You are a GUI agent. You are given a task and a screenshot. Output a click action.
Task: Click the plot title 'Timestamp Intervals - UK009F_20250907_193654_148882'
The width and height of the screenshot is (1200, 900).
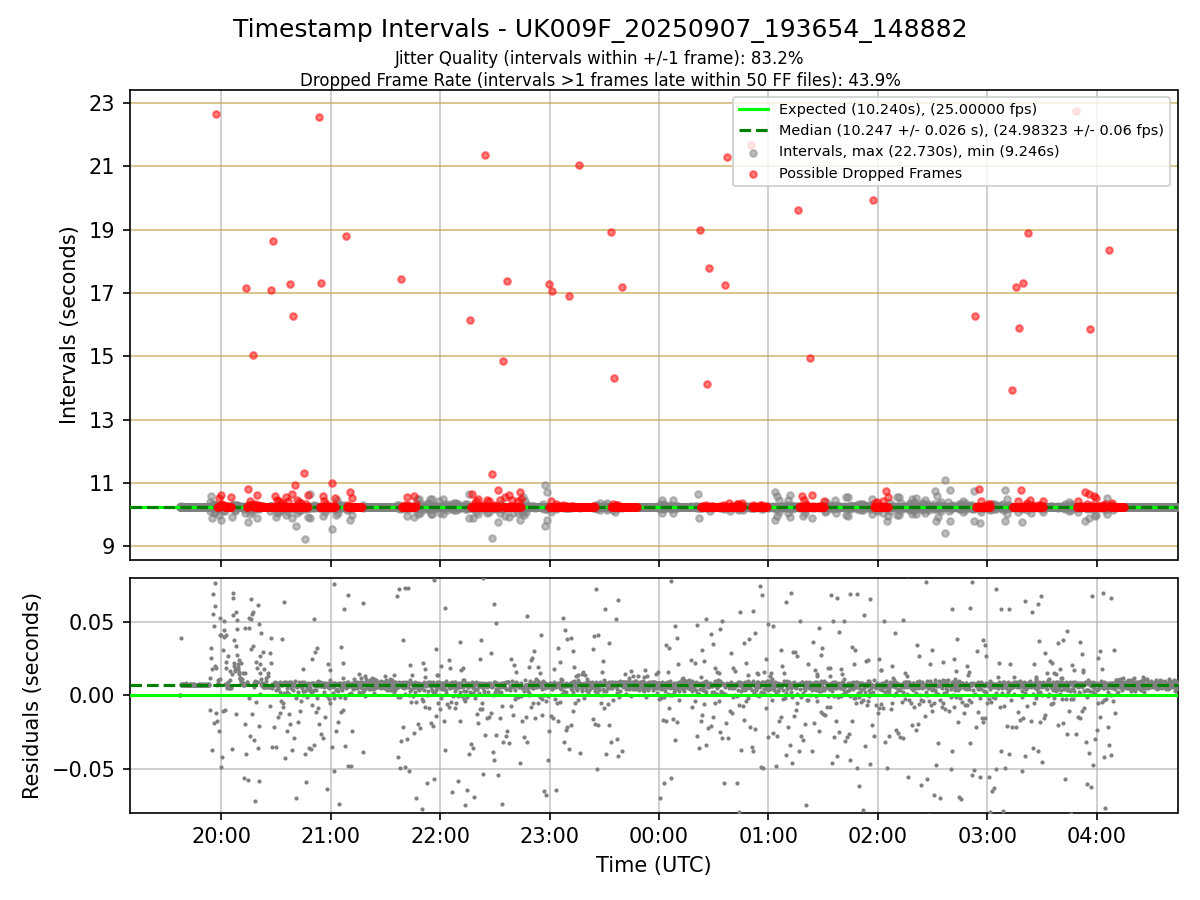pyautogui.click(x=600, y=29)
